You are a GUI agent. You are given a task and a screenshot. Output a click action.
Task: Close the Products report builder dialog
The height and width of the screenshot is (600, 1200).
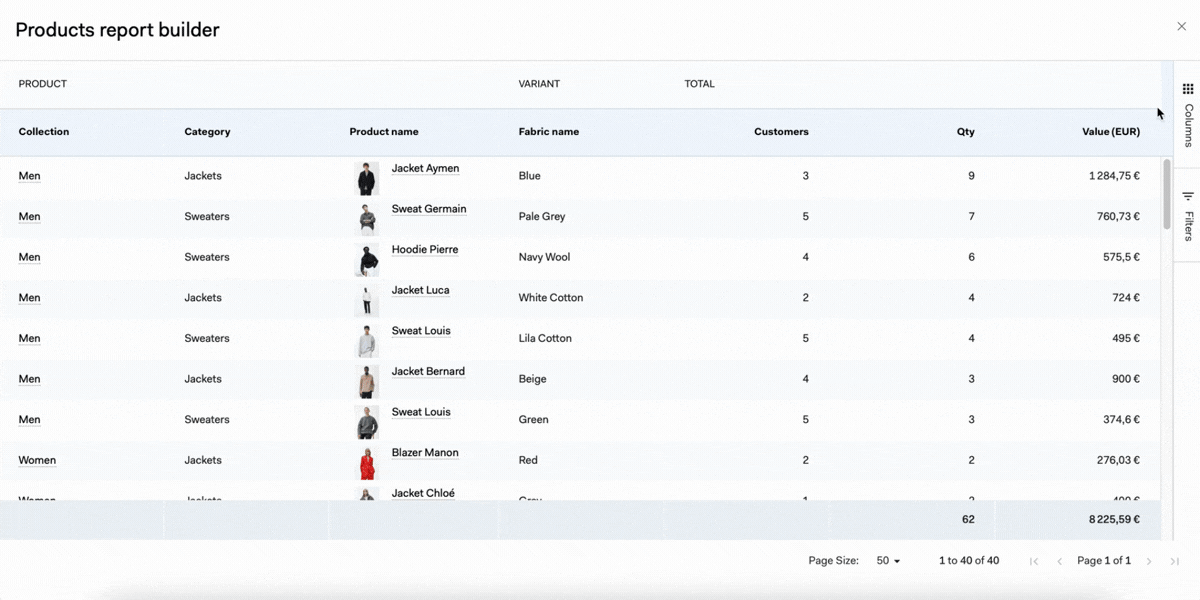(x=1181, y=27)
